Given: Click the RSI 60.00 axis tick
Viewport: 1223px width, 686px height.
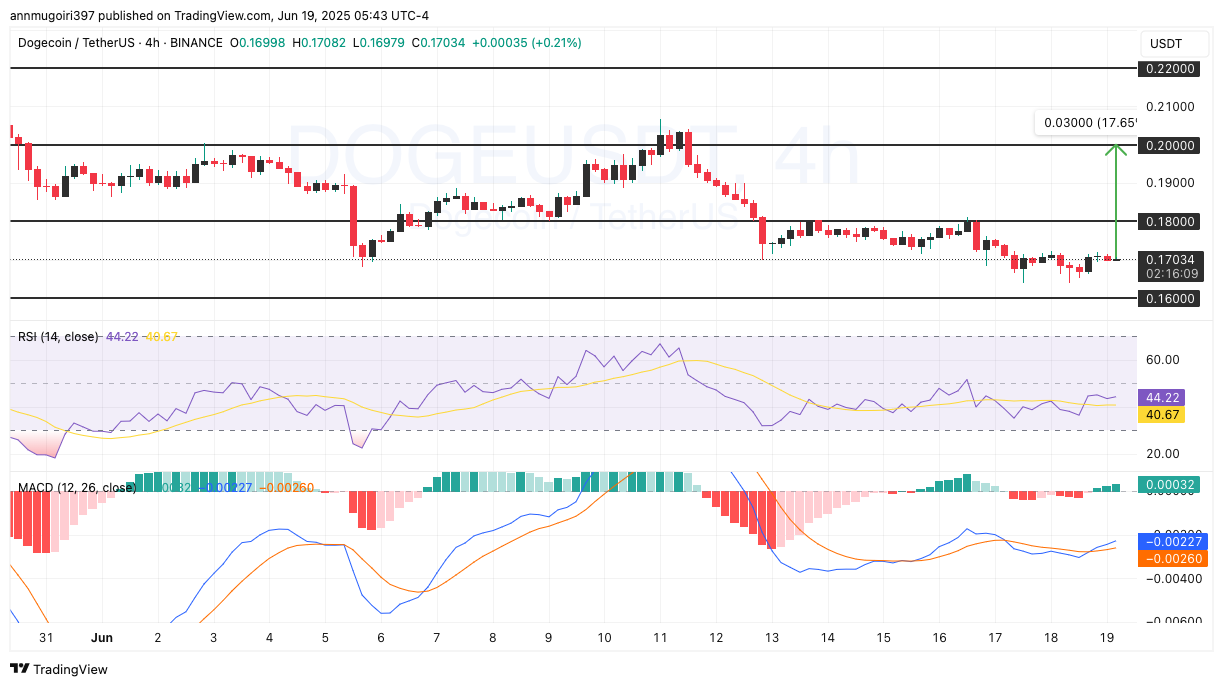Looking at the screenshot, I should (1163, 360).
